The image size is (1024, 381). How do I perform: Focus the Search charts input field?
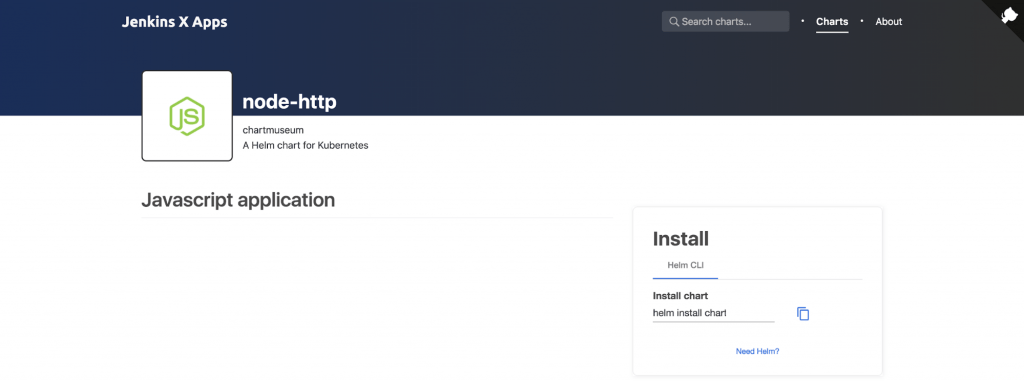click(726, 22)
